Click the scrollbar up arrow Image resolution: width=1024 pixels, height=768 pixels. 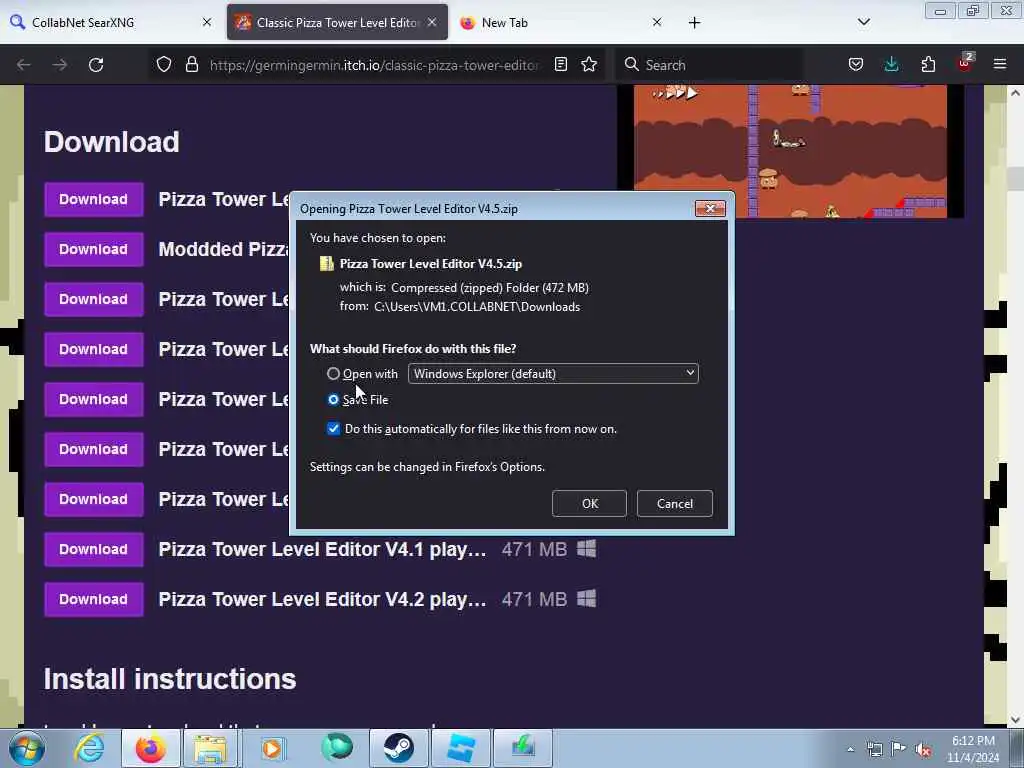[x=1015, y=93]
